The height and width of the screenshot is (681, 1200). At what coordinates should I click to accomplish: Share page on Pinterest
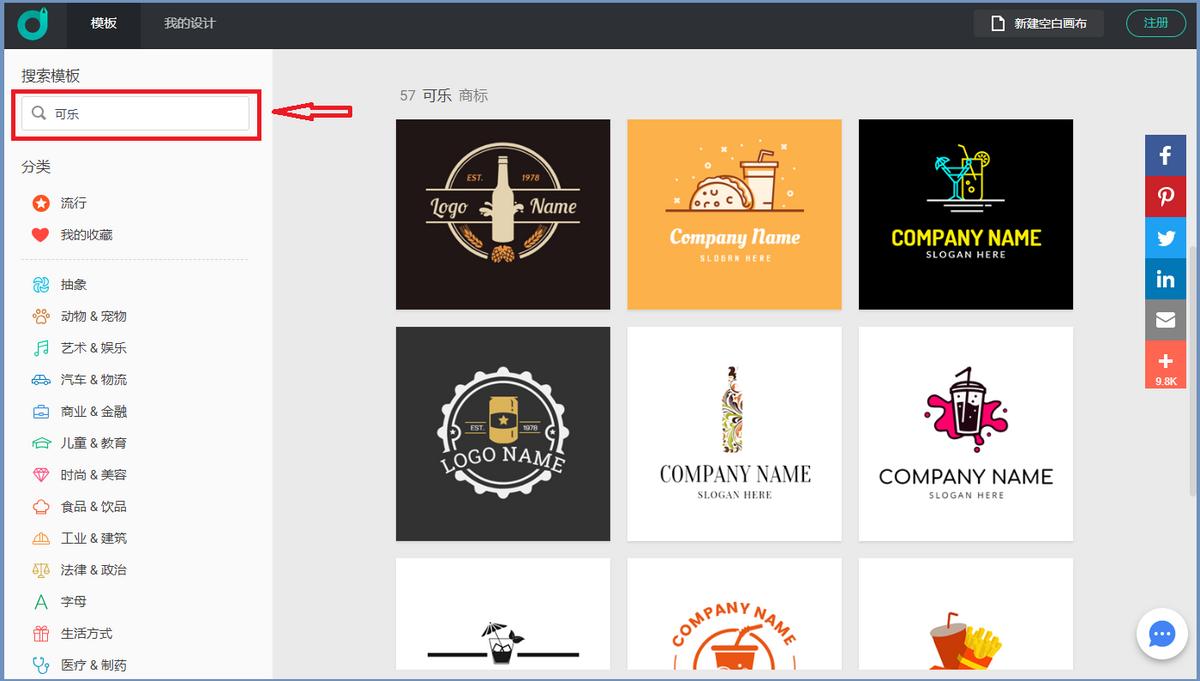click(x=1165, y=197)
